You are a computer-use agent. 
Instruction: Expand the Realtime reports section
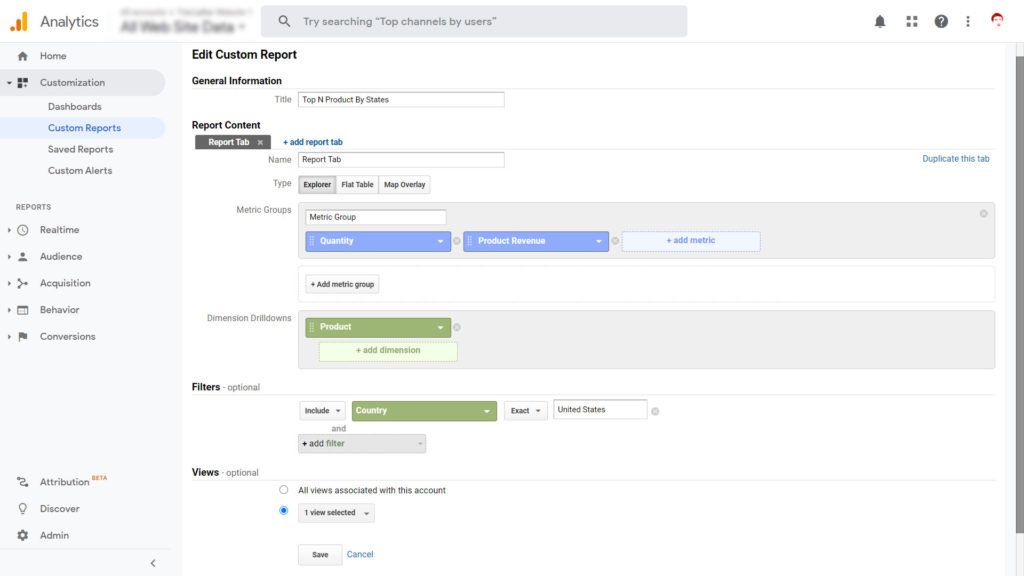point(9,230)
